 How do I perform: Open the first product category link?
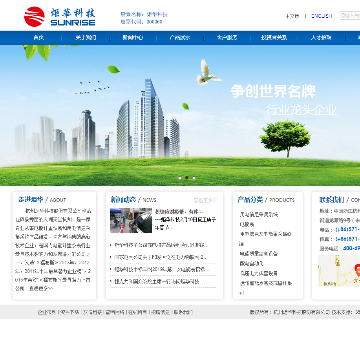point(259,214)
